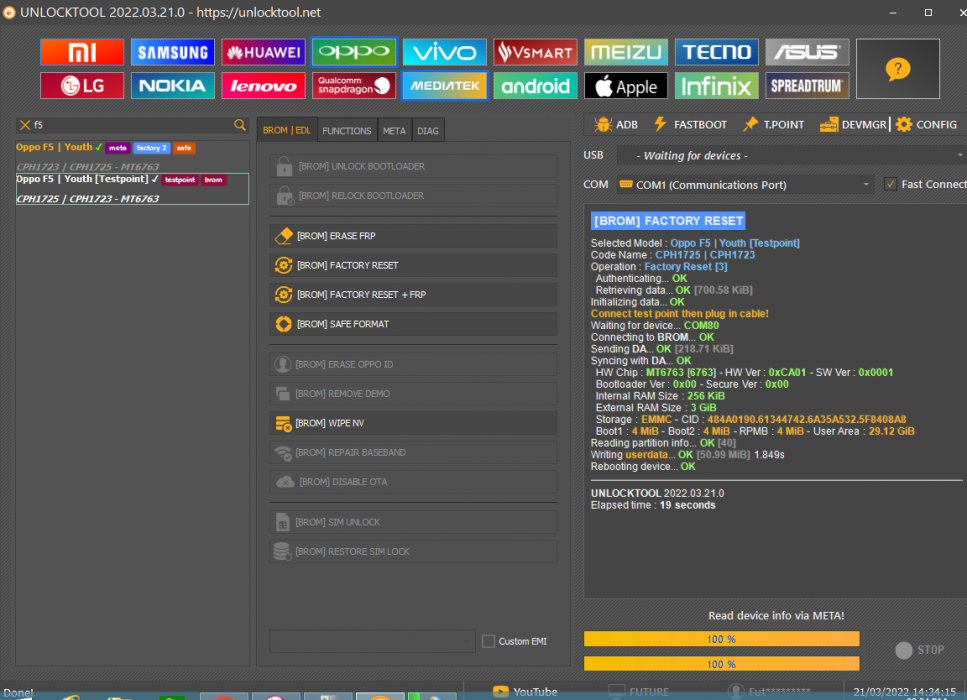Select the MediaTek chipset icon

coord(445,86)
